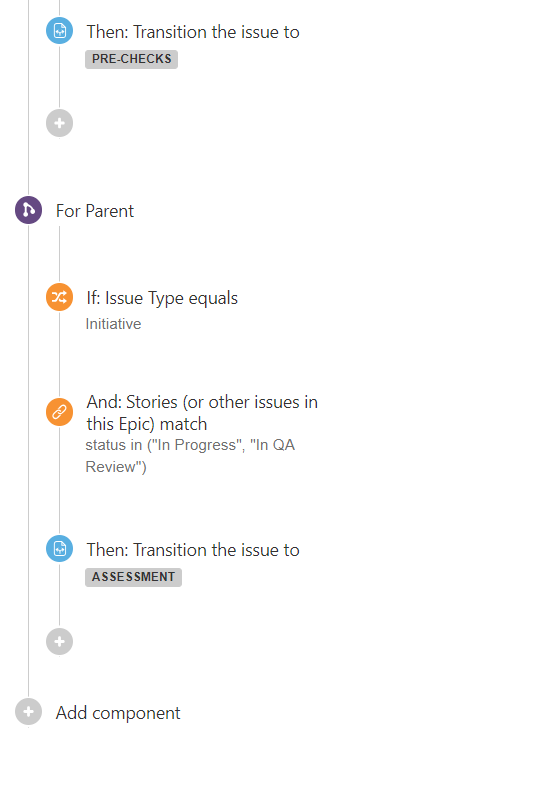Click the purple For Parent branch icon

coord(28,210)
